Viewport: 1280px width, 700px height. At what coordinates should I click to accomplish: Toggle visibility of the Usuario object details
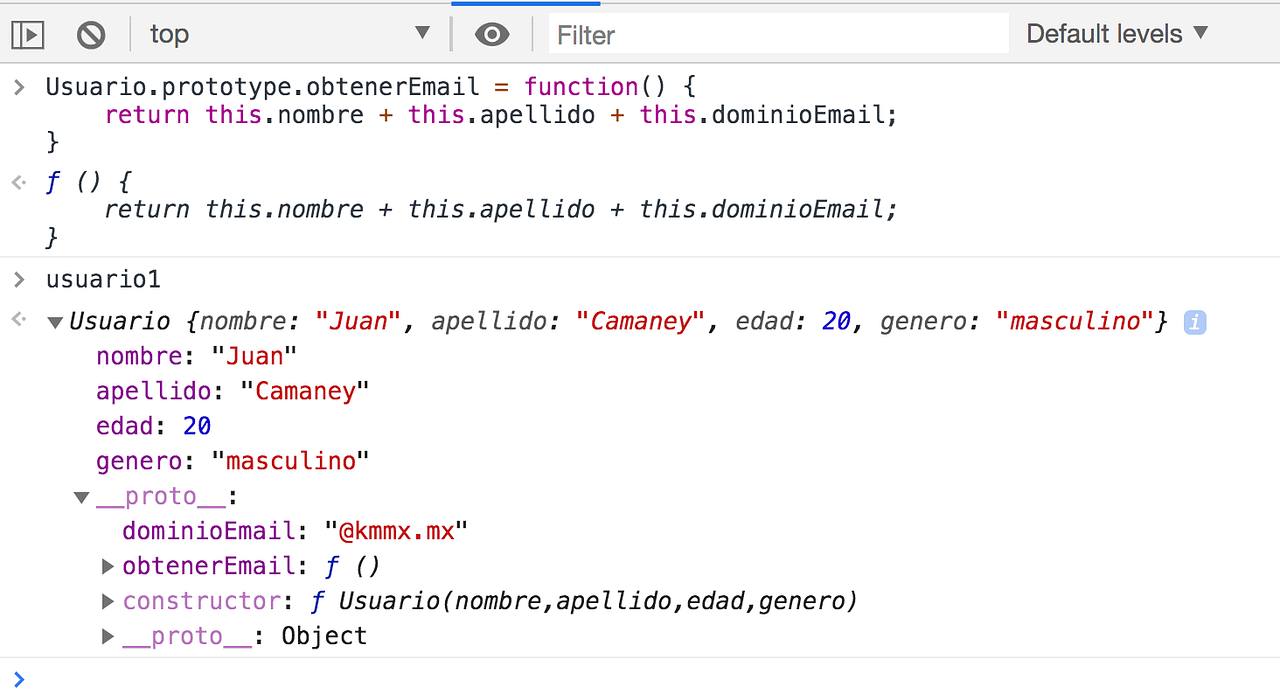[55, 322]
